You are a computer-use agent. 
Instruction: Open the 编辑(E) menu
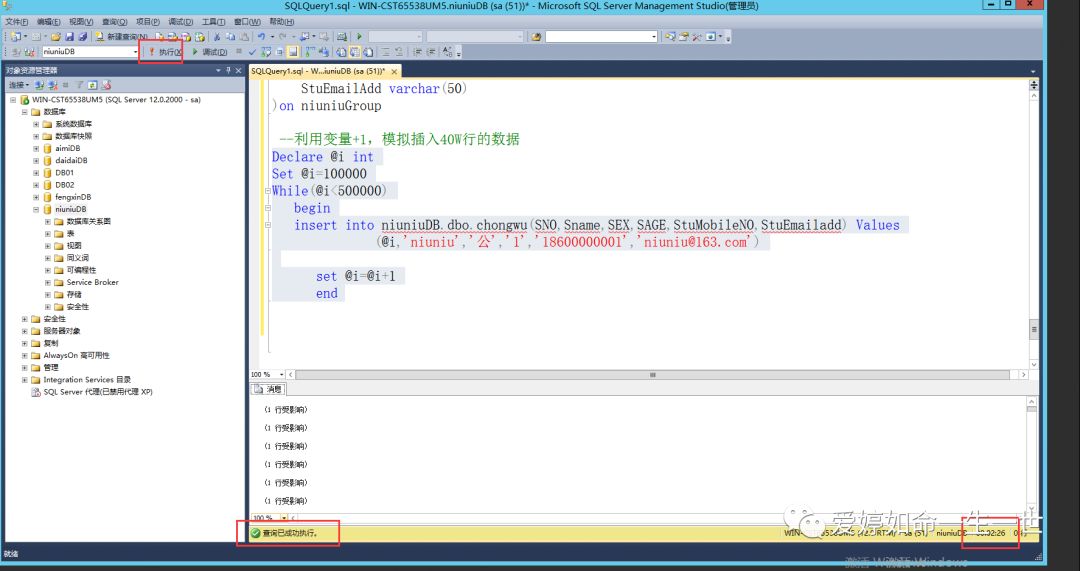click(48, 21)
